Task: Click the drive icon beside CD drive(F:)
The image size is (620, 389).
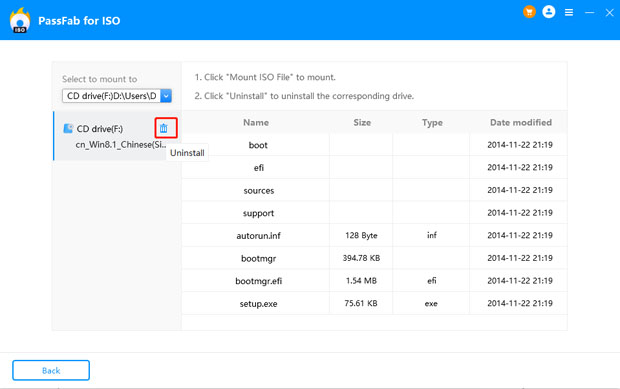Action: (x=68, y=128)
